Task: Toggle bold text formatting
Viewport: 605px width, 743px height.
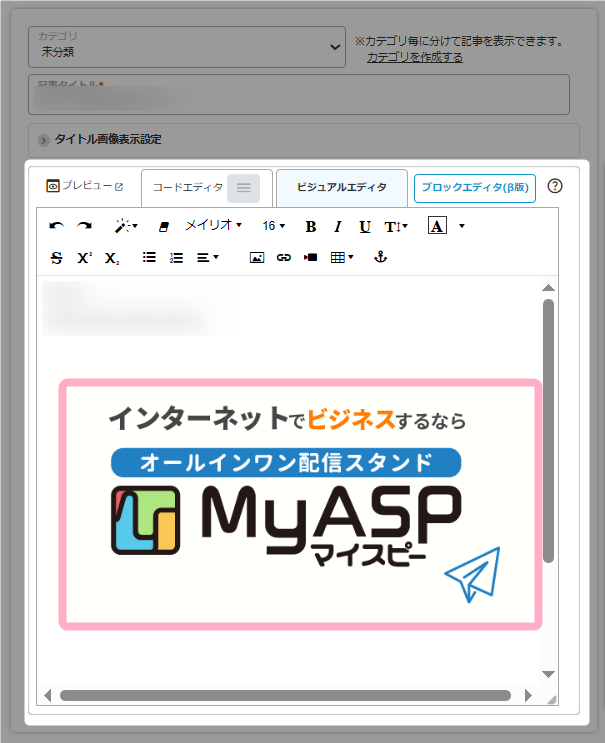Action: click(x=310, y=227)
